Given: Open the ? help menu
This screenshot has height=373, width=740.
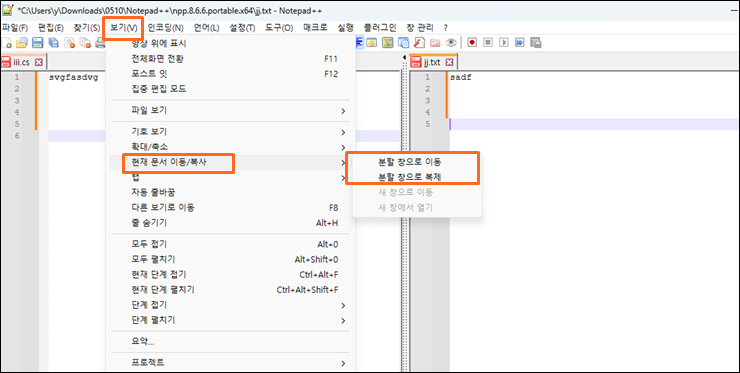Looking at the screenshot, I should point(446,27).
